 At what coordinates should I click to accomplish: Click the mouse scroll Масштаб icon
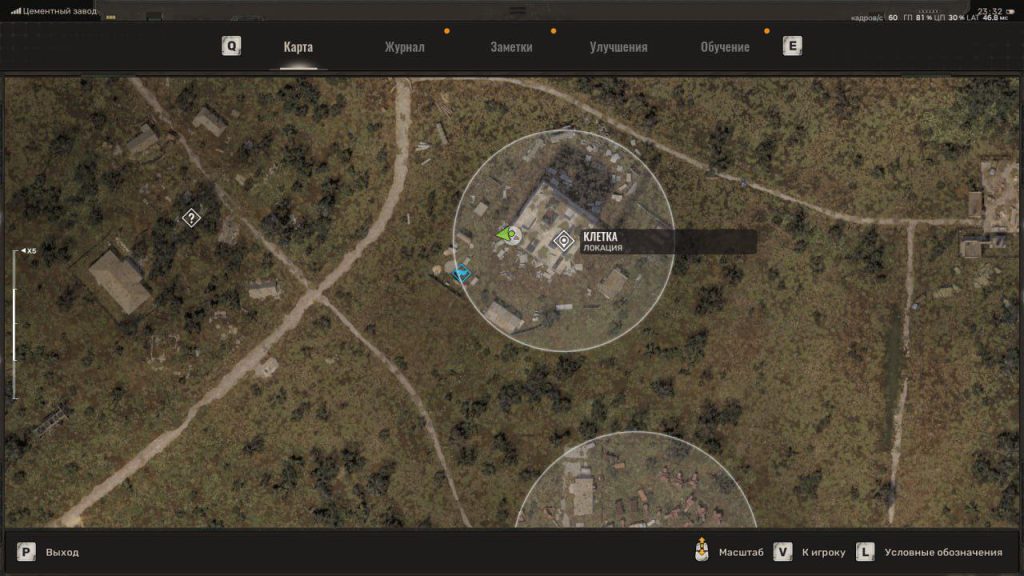tap(703, 552)
